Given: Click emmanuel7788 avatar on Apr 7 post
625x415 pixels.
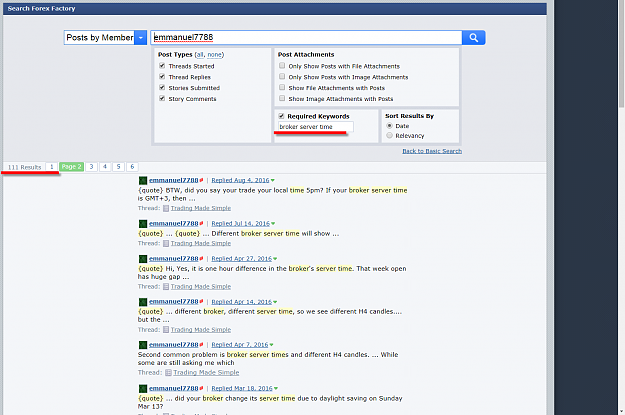Looking at the screenshot, I should [x=143, y=345].
